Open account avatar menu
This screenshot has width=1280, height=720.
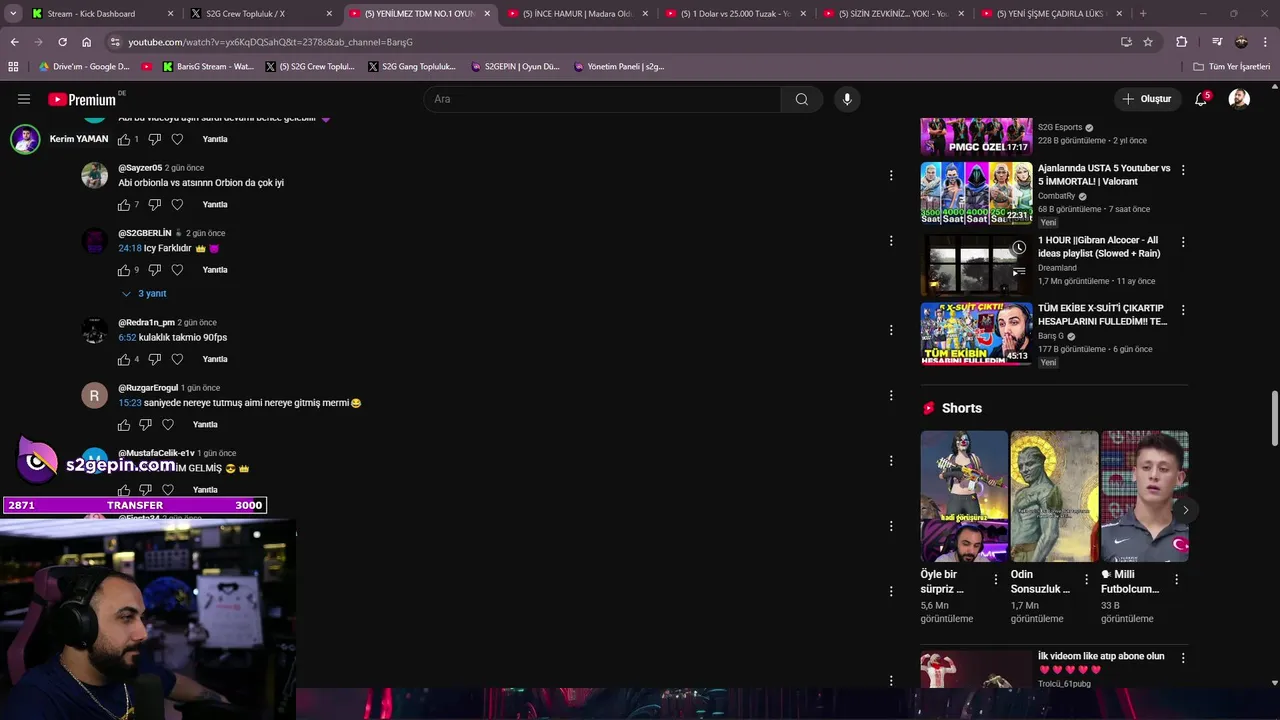pyautogui.click(x=1239, y=99)
